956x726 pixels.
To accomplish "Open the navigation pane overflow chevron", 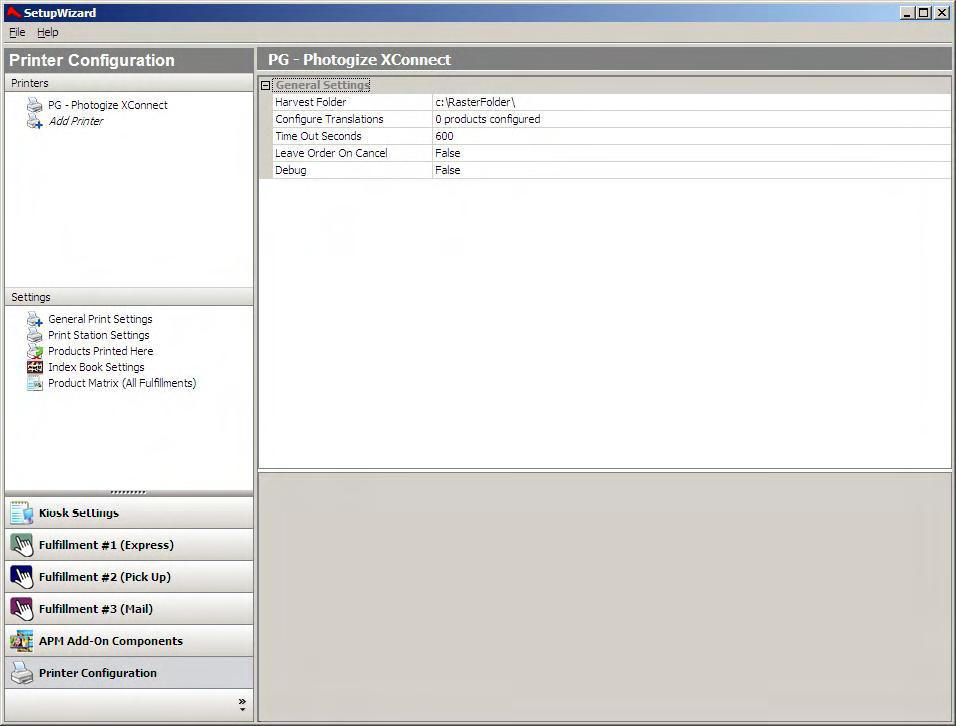I will (x=242, y=704).
